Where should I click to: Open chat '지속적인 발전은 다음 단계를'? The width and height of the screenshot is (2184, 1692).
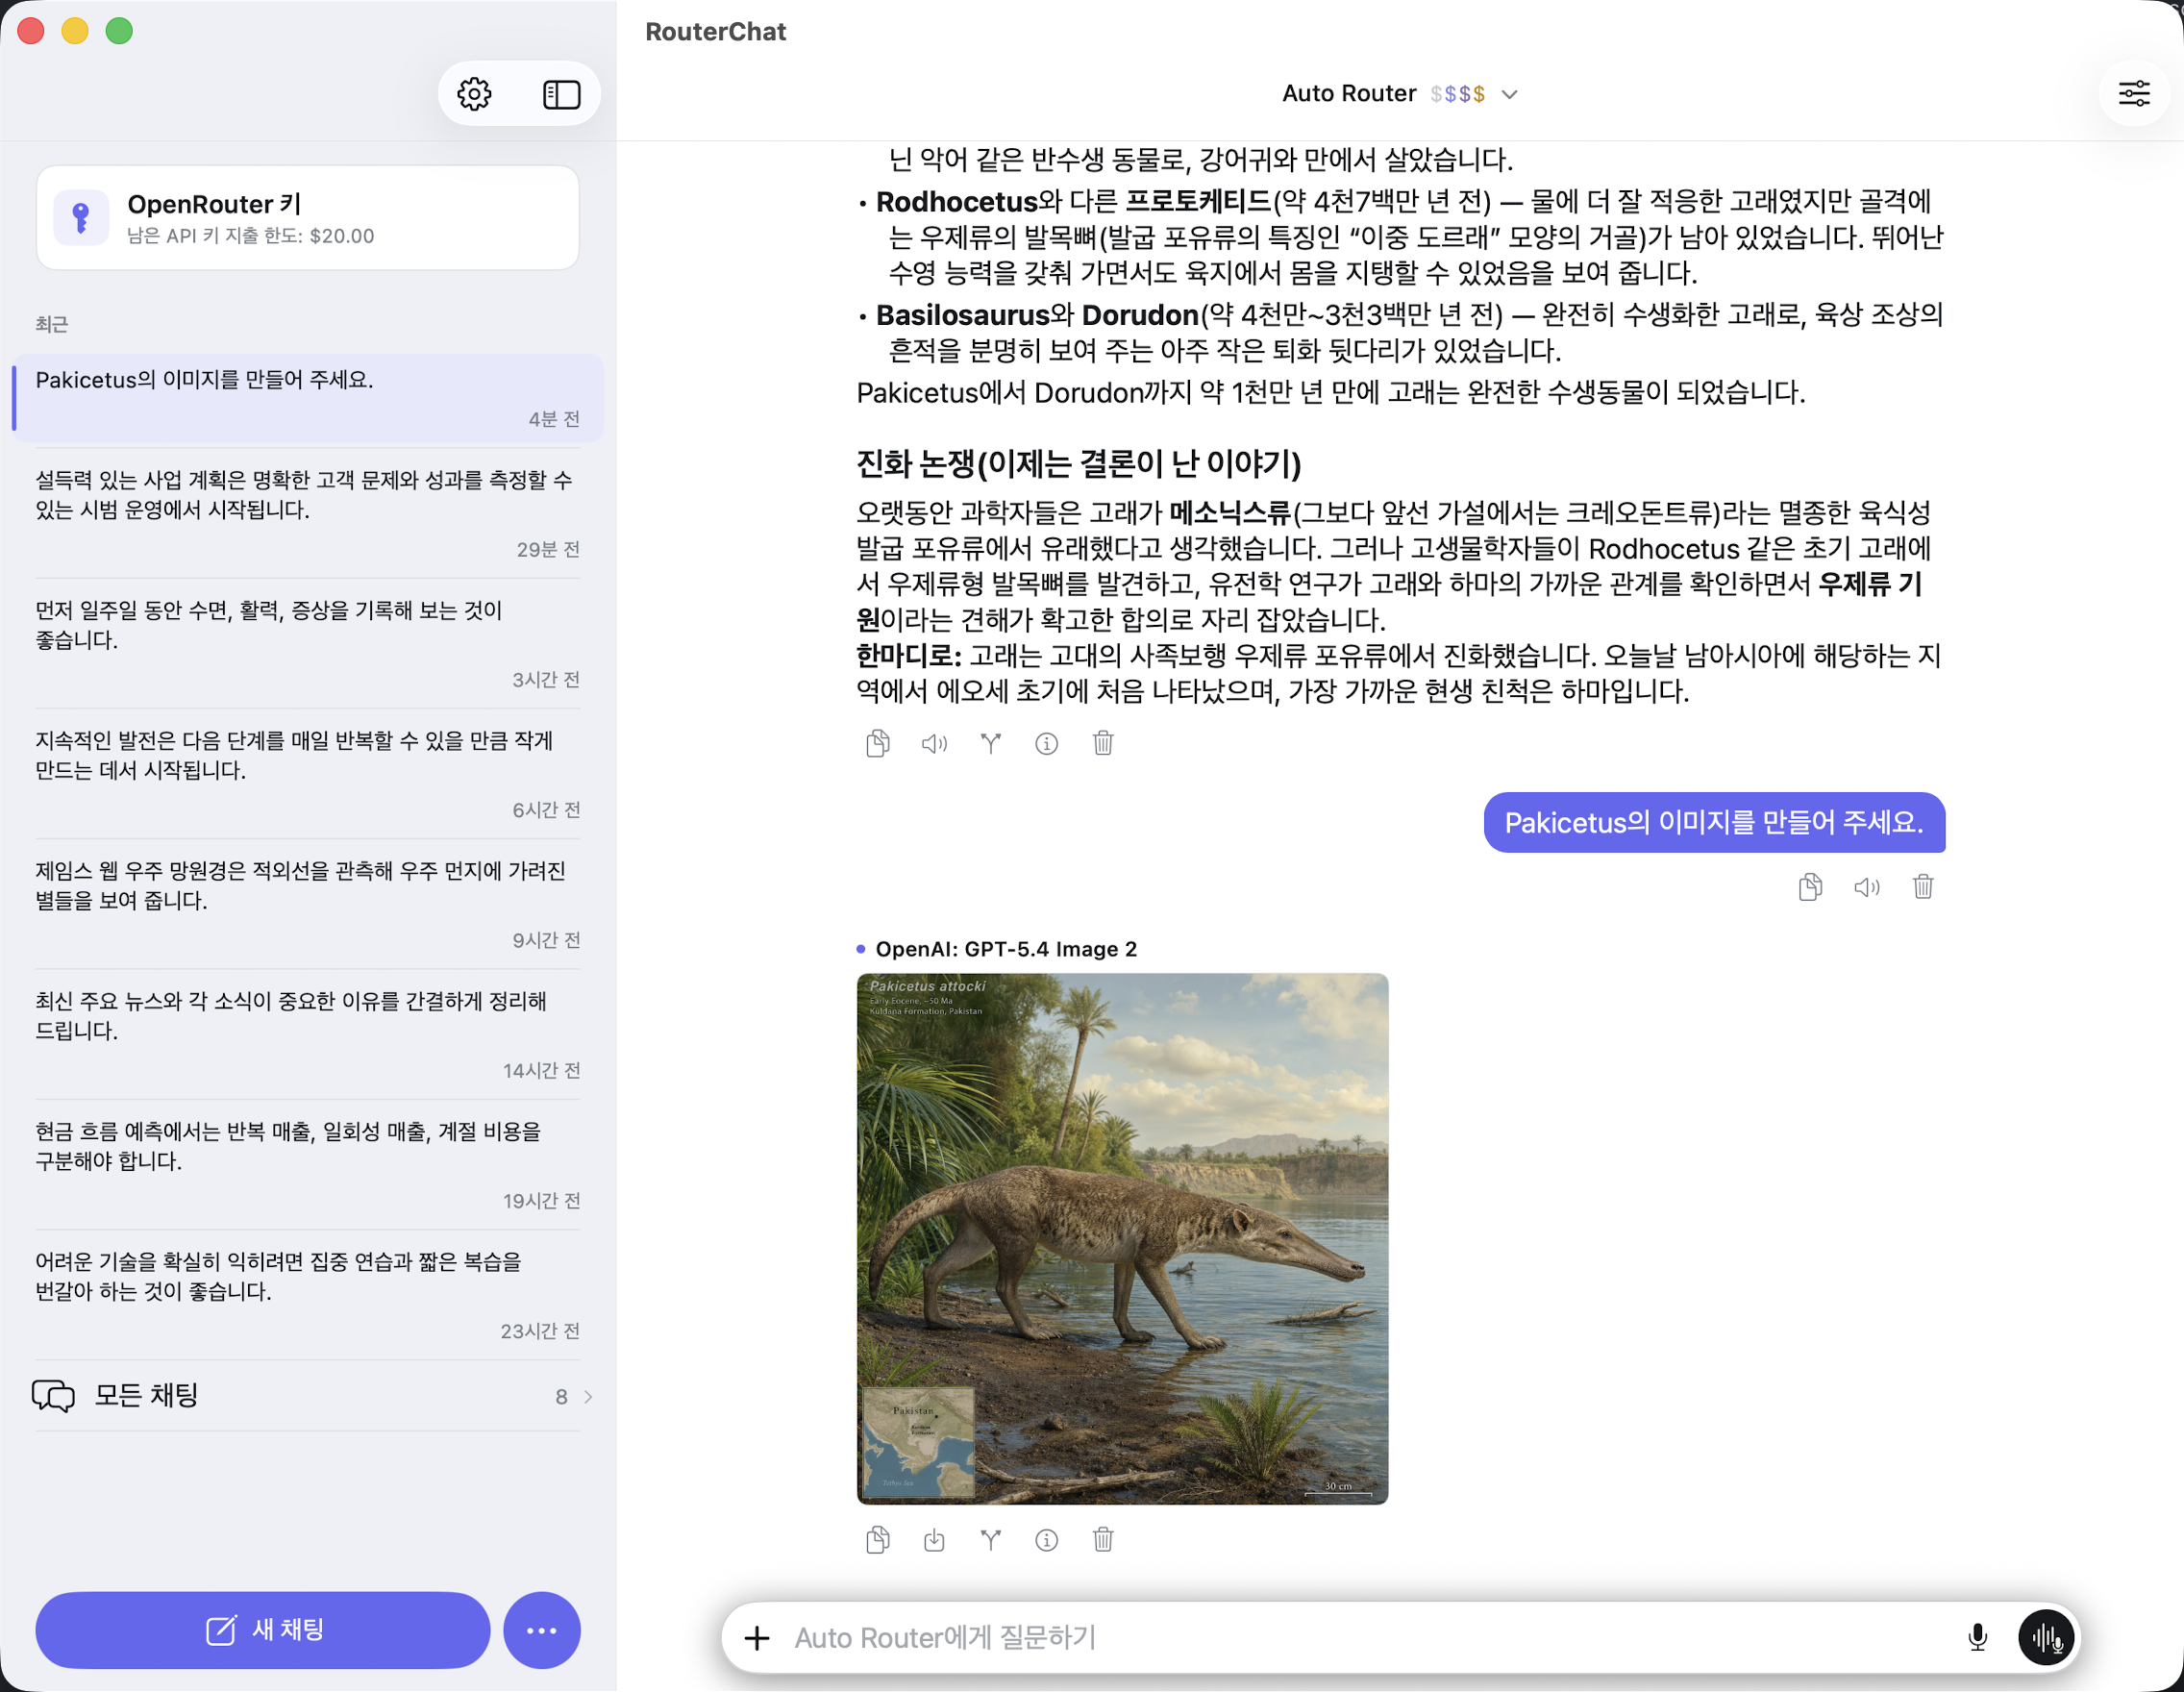click(x=308, y=773)
